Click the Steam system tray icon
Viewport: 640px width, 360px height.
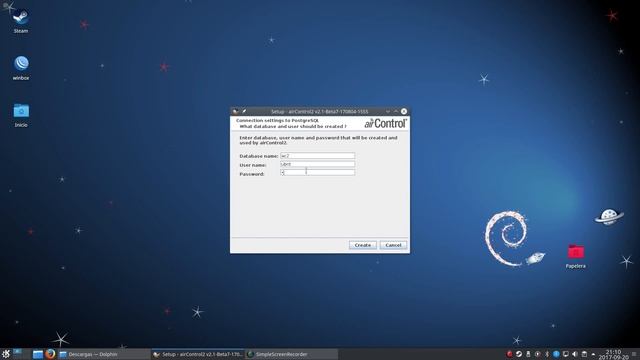pyautogui.click(x=519, y=354)
